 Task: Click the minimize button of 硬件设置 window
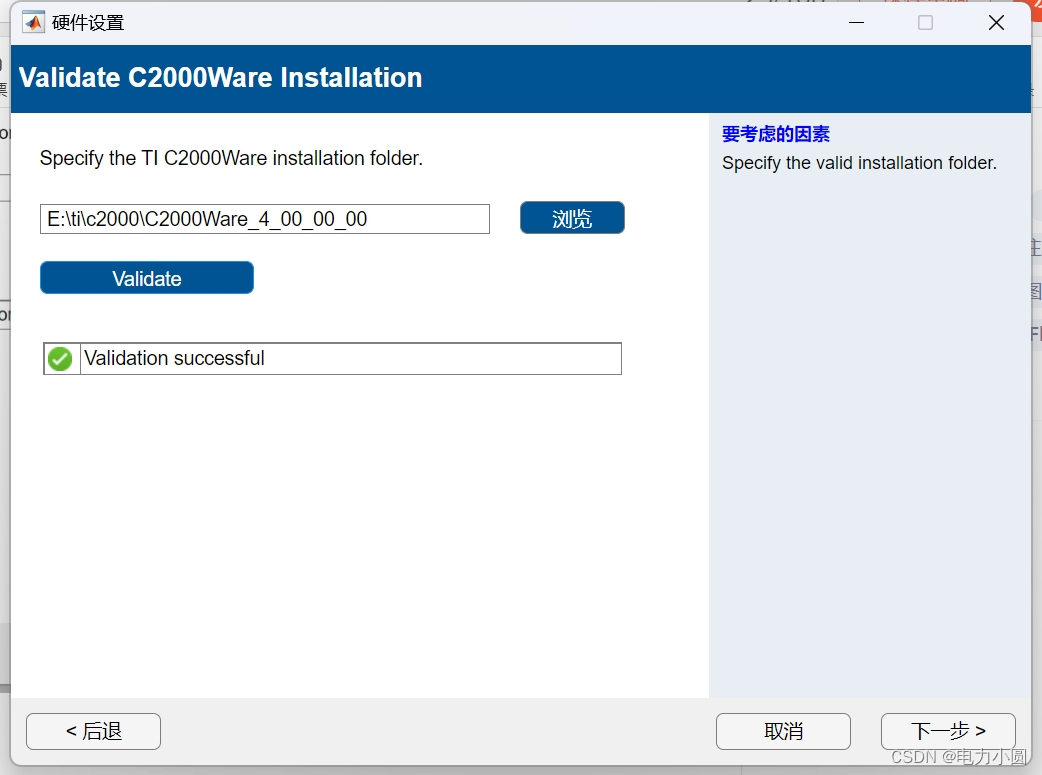(855, 22)
